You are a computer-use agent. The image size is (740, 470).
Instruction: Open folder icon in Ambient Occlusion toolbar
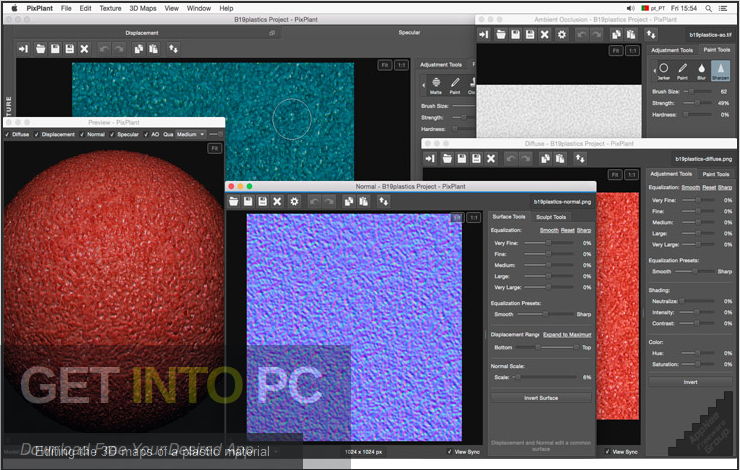(x=501, y=34)
